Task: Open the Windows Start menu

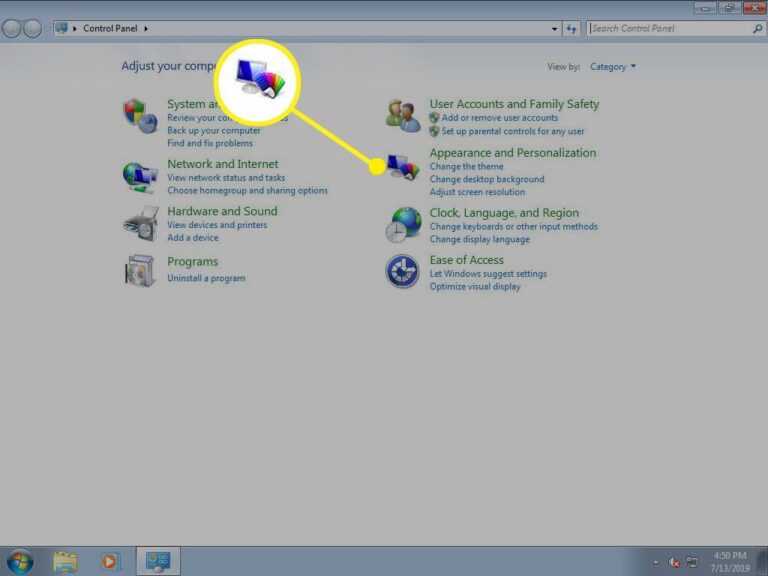Action: 20,561
